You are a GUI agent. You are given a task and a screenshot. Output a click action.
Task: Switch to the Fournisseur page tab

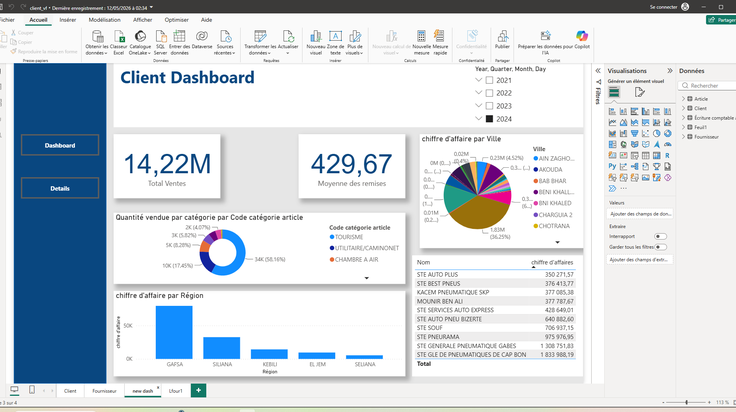104,390
